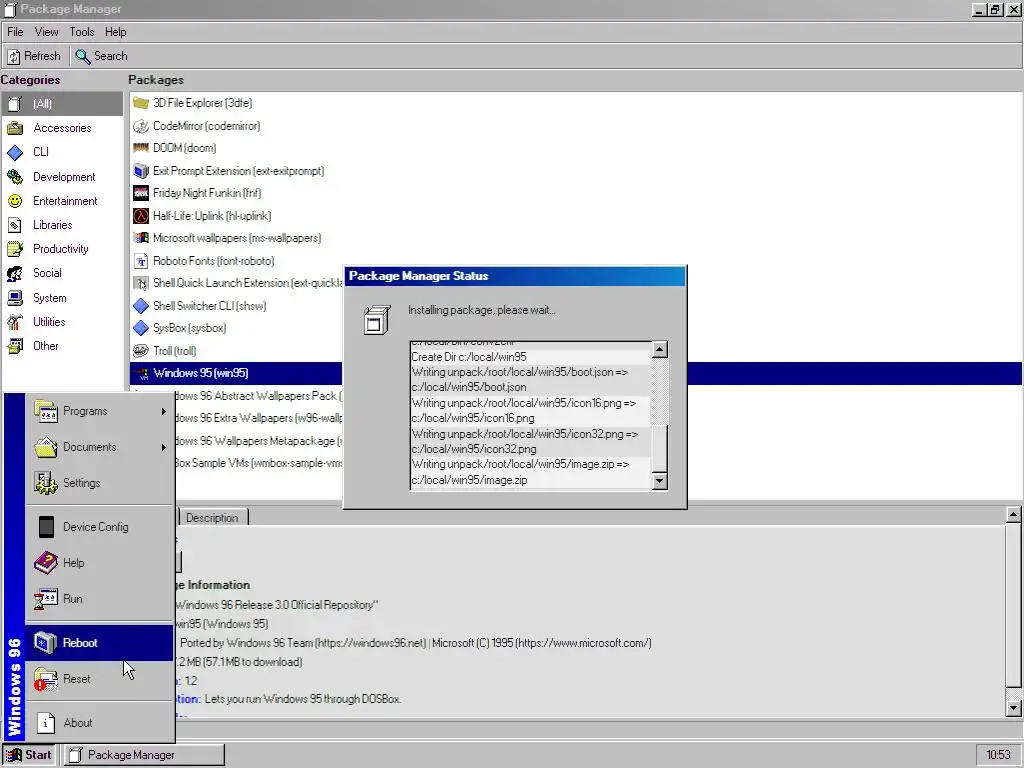Viewport: 1024px width, 768px height.
Task: Open Run from the Start menu
Action: coord(99,599)
